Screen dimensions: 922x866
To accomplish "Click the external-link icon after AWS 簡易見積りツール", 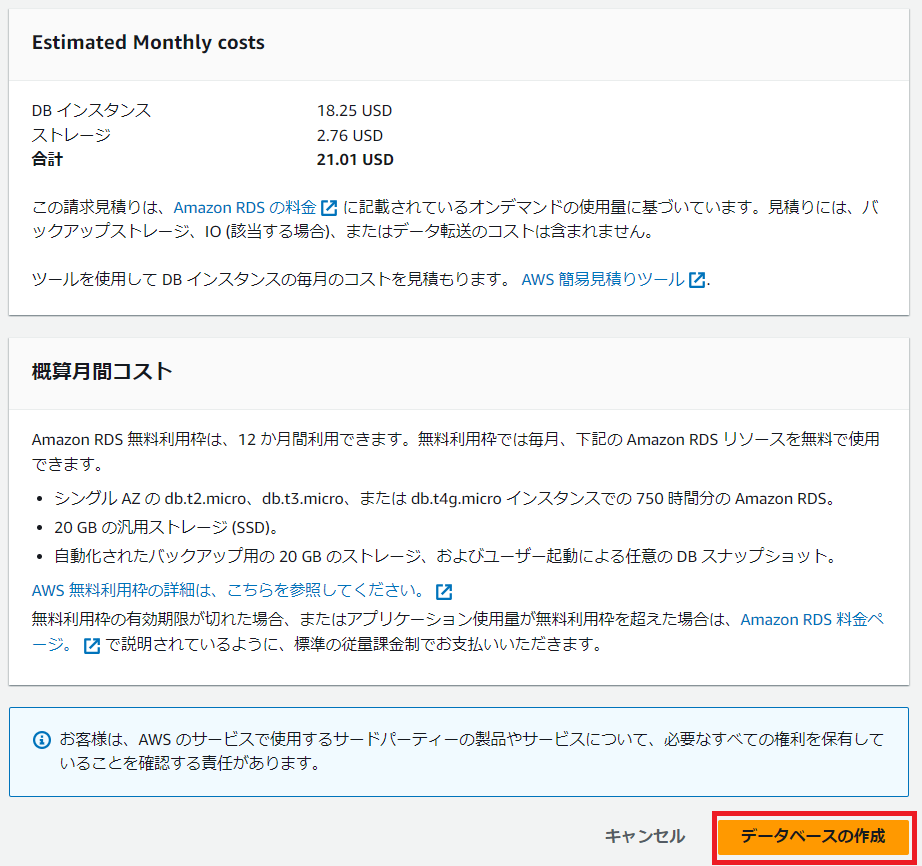I will point(697,280).
